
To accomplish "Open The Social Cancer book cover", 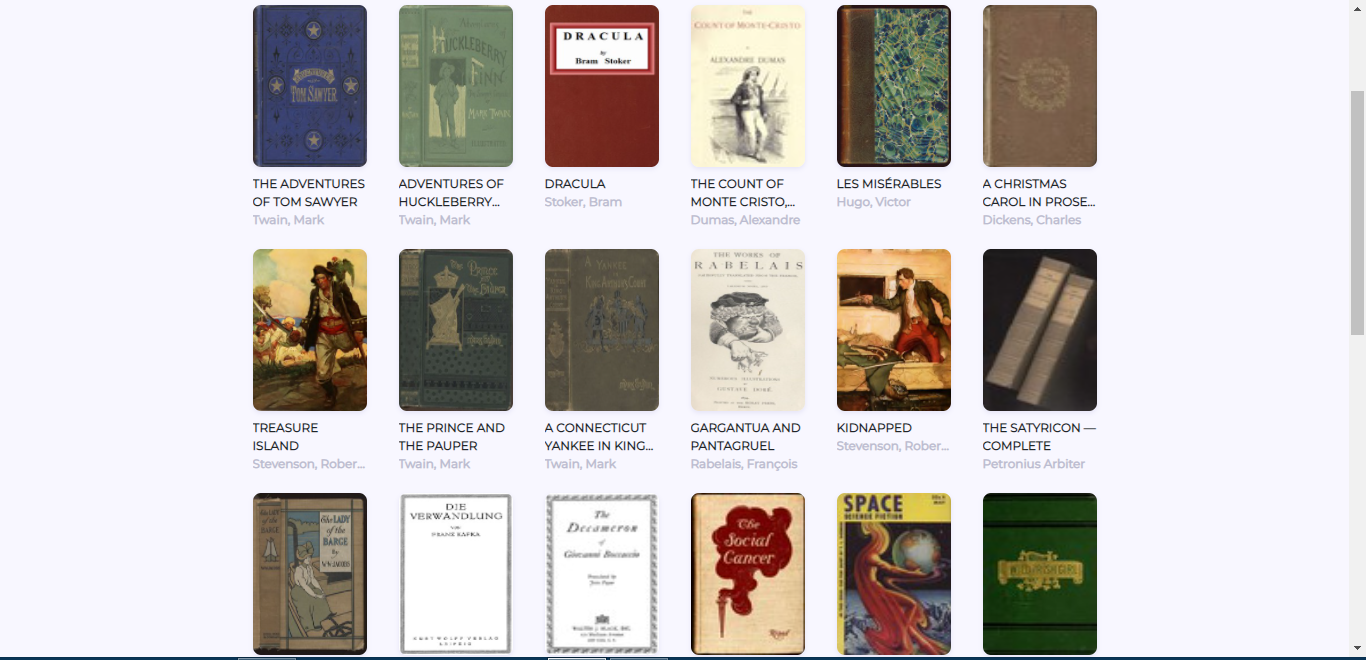I will [x=748, y=574].
